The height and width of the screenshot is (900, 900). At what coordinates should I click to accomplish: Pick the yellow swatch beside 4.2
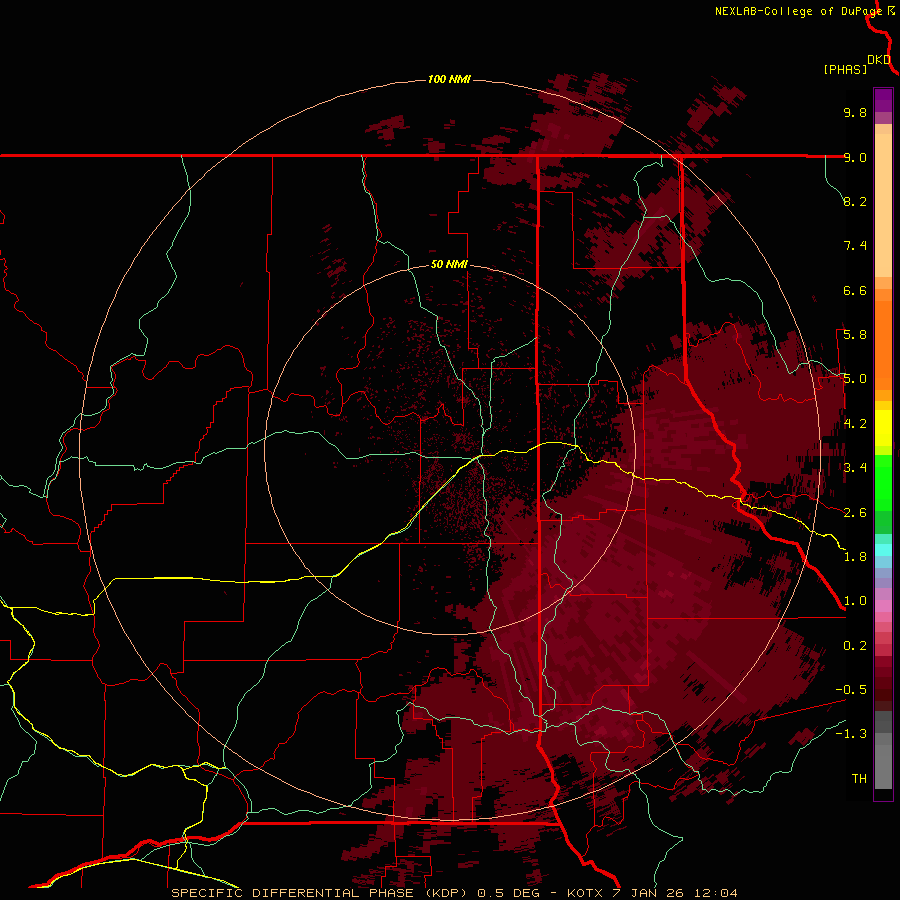click(x=883, y=428)
